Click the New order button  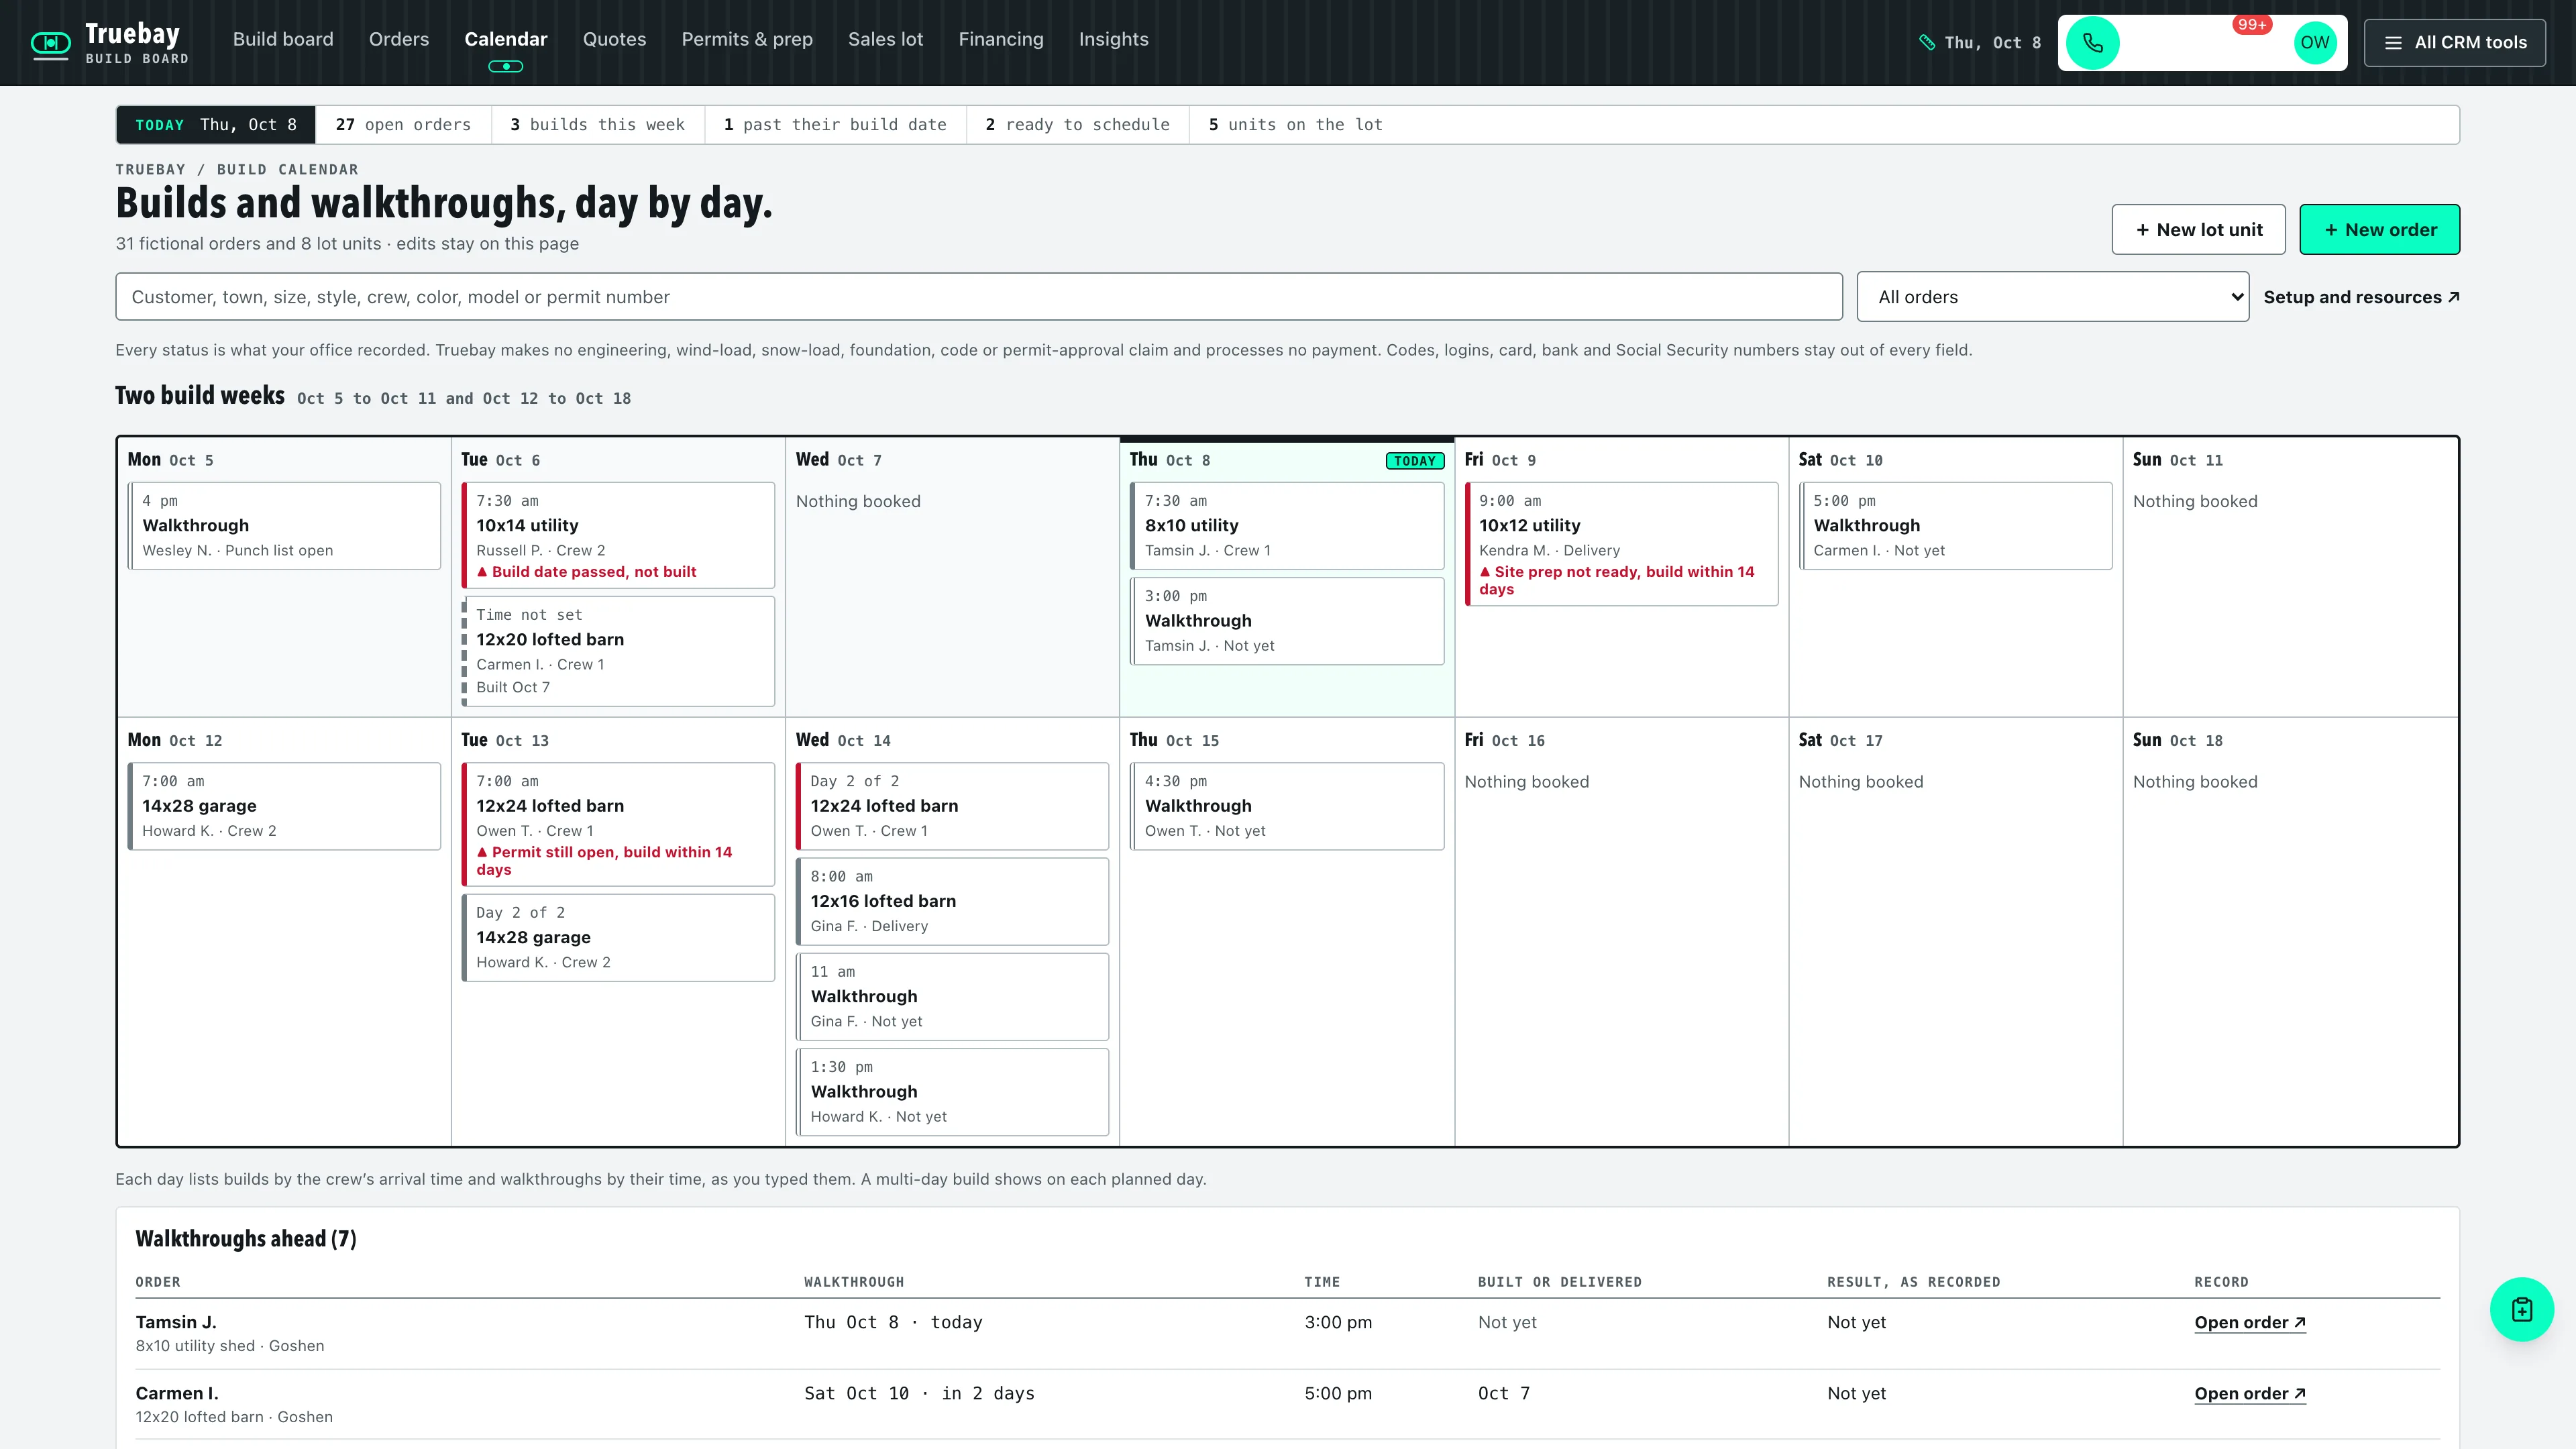click(x=2379, y=229)
